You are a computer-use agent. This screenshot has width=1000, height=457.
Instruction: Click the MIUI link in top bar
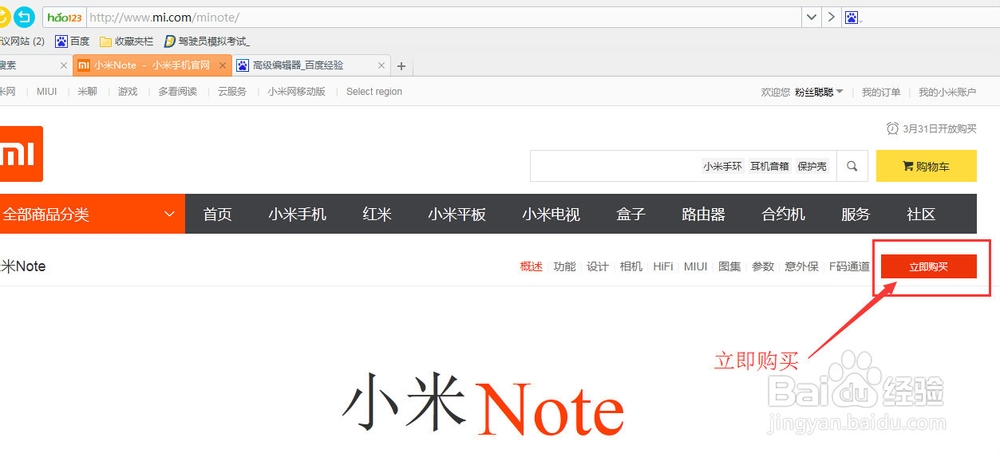pyautogui.click(x=47, y=92)
